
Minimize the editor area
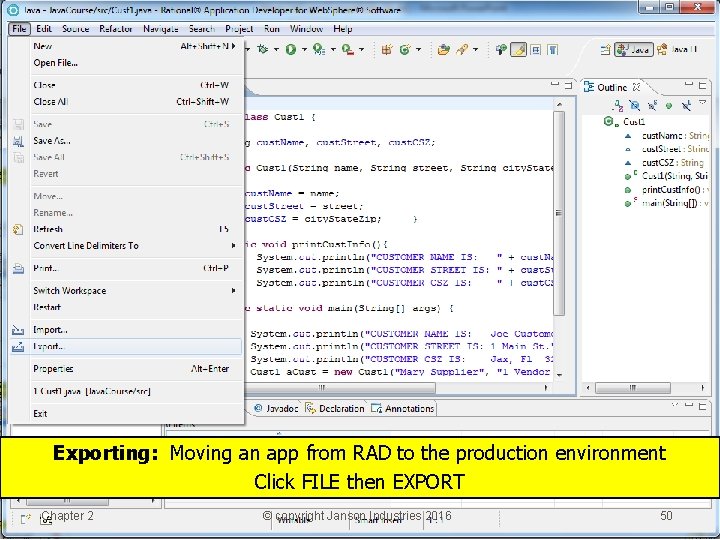click(555, 84)
